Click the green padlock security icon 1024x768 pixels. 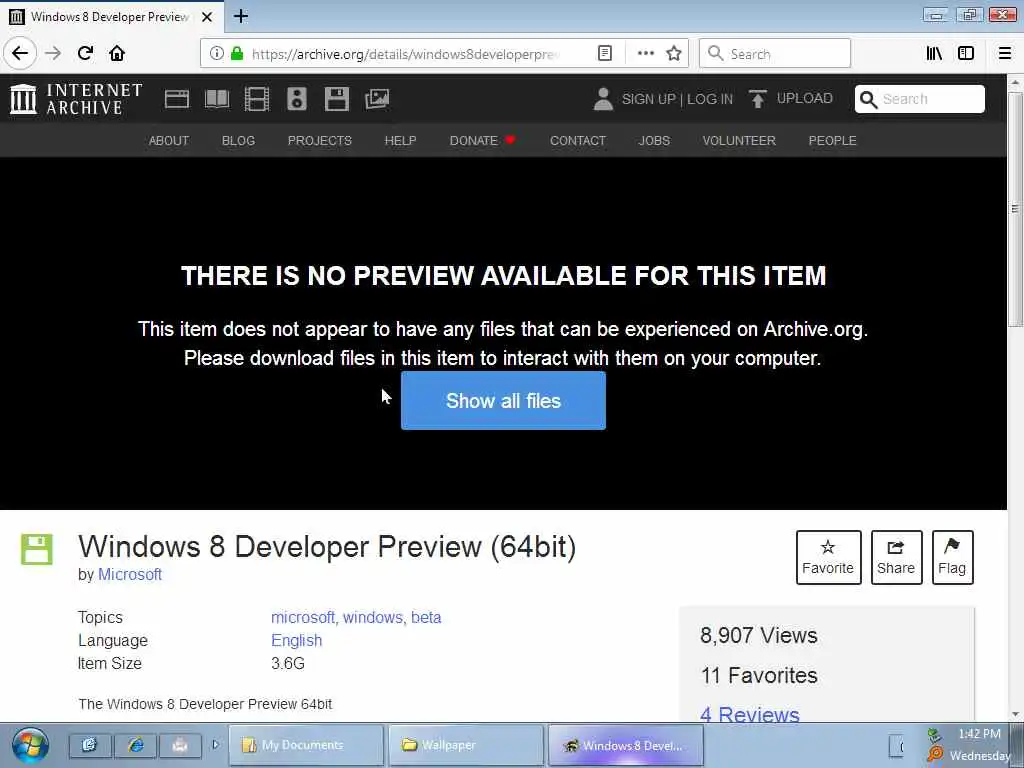pos(237,54)
